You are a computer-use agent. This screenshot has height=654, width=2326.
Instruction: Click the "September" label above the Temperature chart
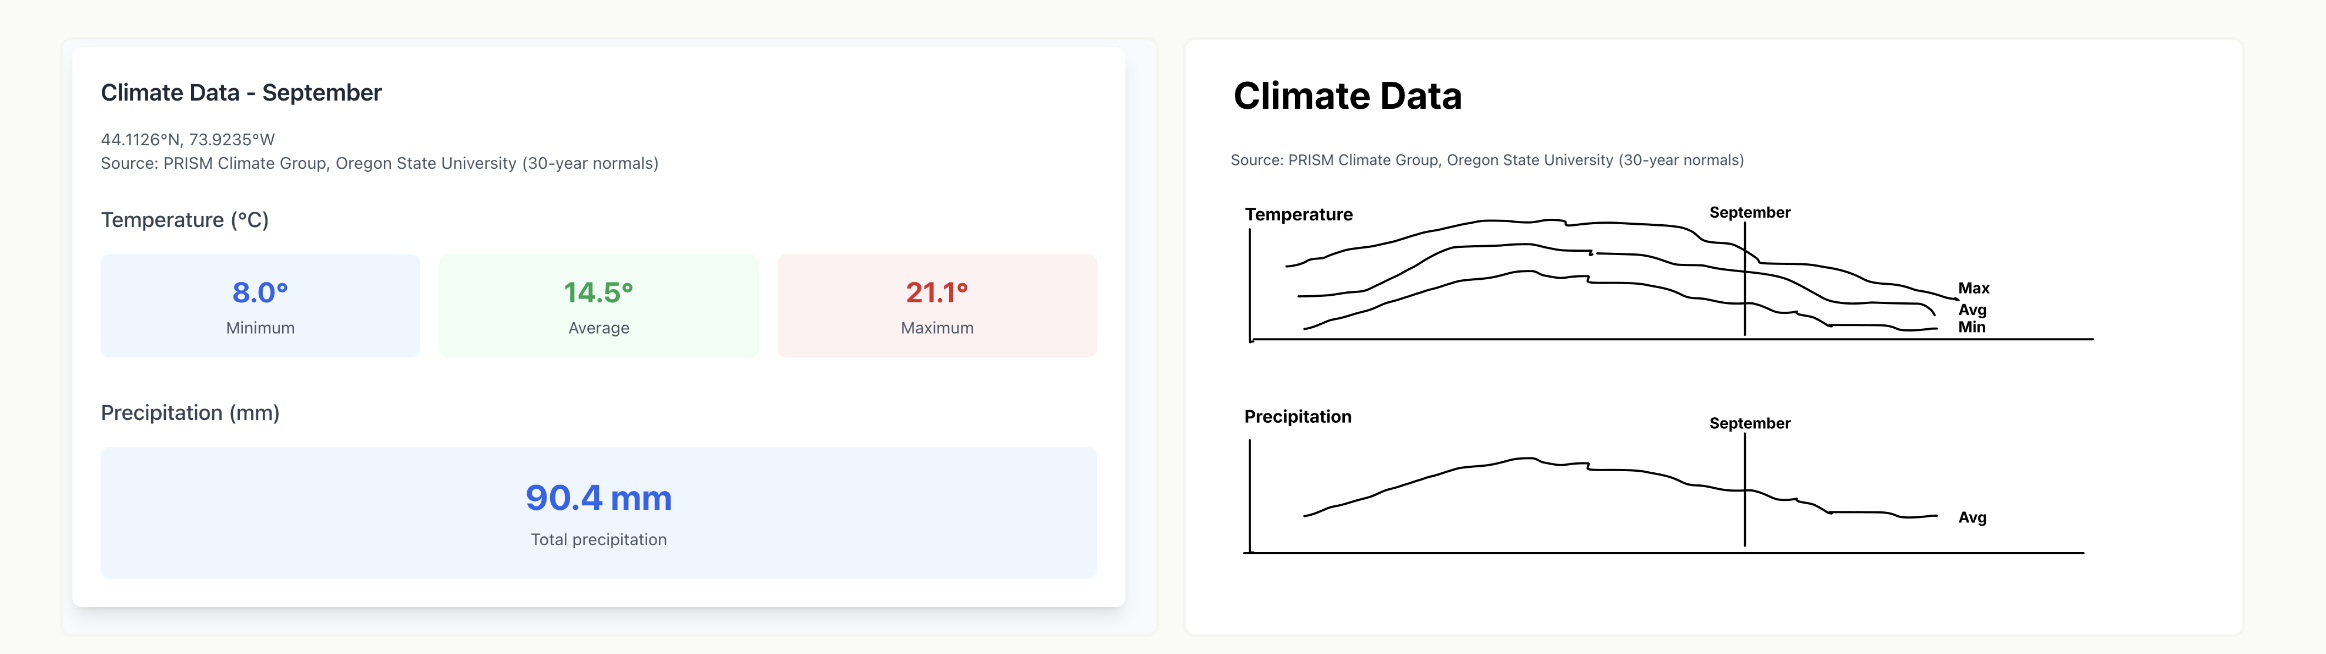point(1750,212)
